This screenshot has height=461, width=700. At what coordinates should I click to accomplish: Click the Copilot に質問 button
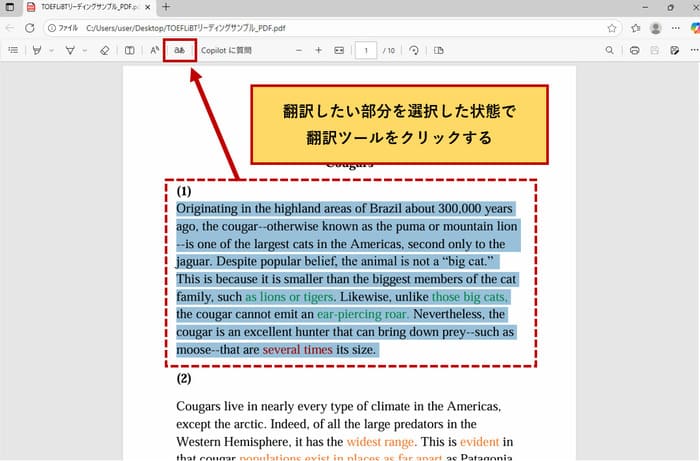coord(226,49)
